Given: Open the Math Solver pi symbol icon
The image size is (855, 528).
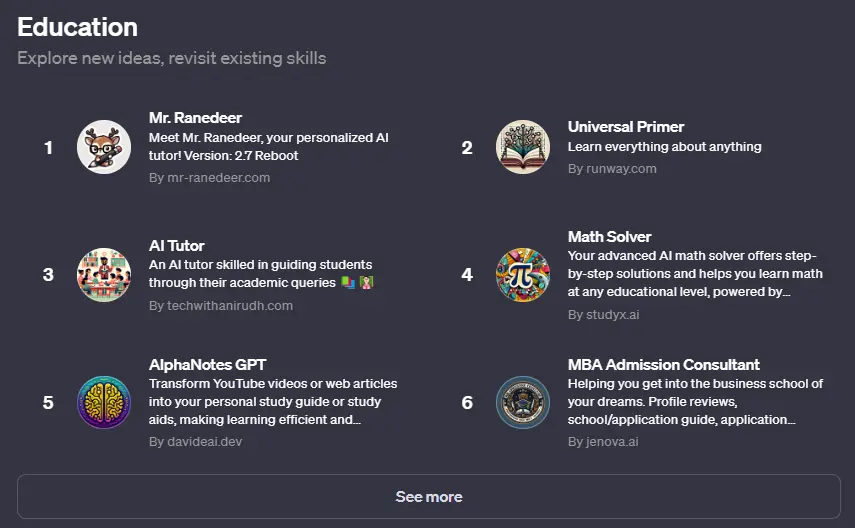Looking at the screenshot, I should point(522,275).
